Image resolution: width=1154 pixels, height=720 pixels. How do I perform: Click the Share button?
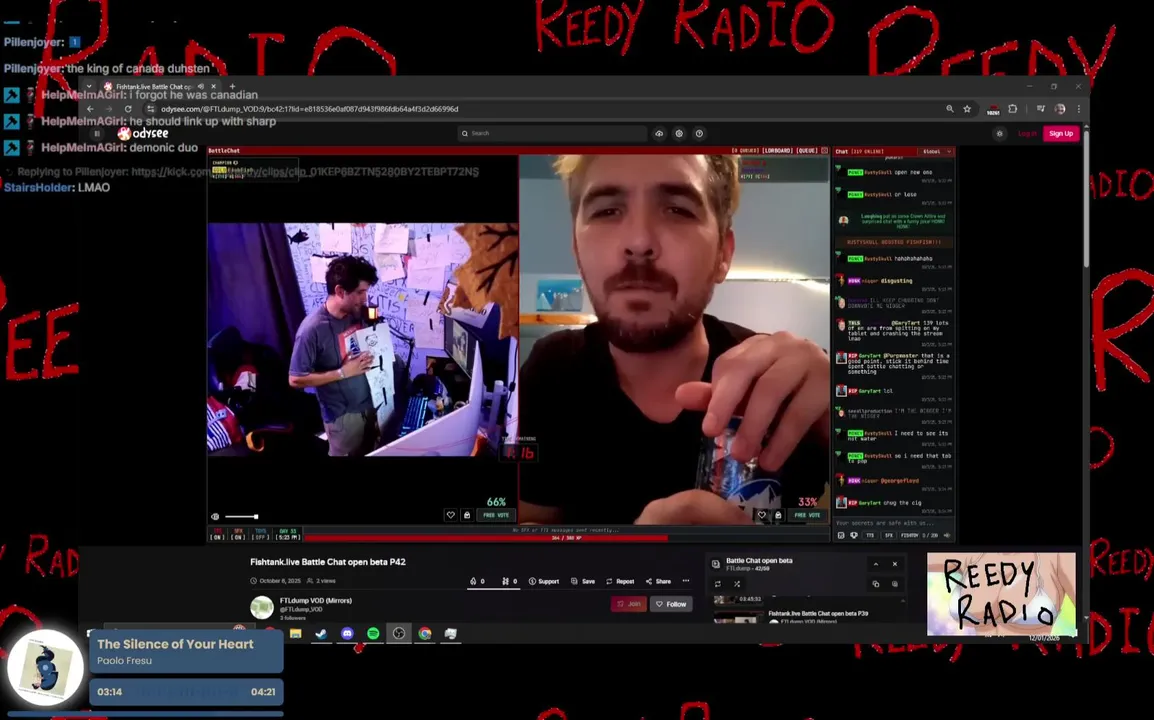point(658,582)
